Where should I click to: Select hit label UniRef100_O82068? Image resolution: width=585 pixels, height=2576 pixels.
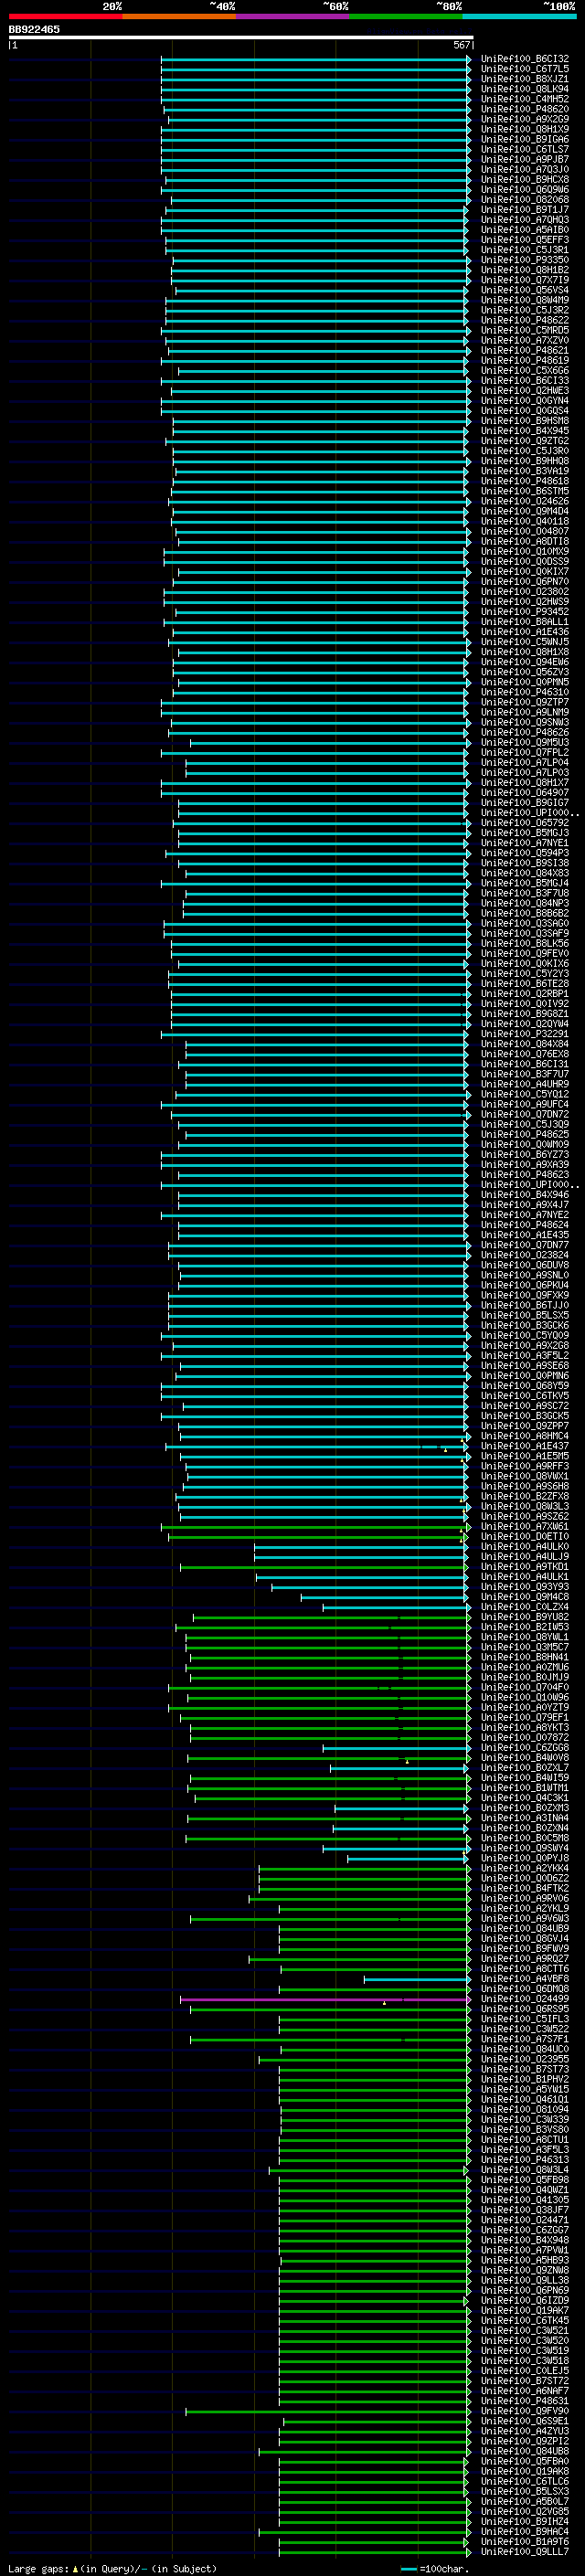coord(525,200)
